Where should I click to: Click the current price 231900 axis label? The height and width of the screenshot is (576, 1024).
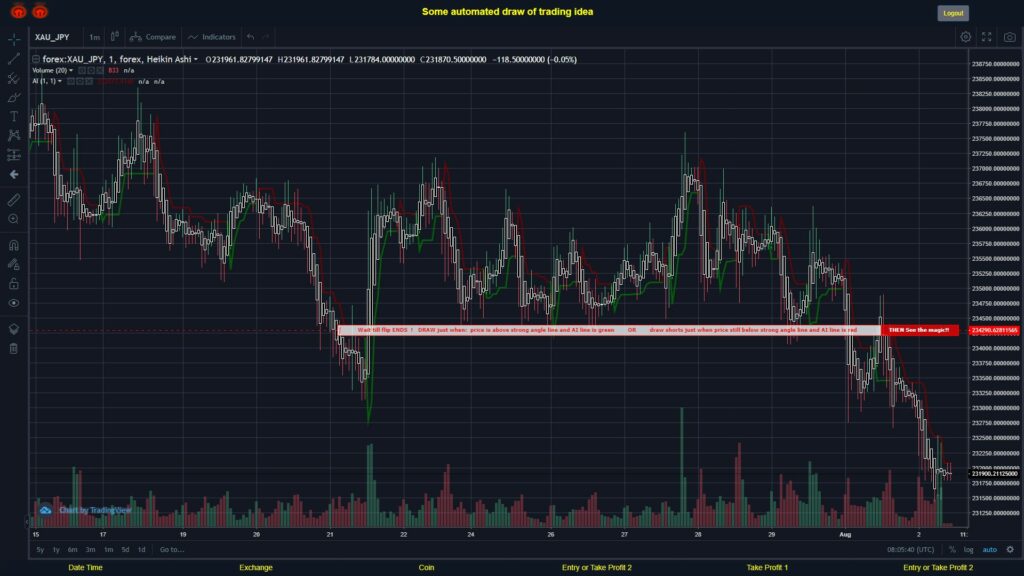(x=994, y=474)
